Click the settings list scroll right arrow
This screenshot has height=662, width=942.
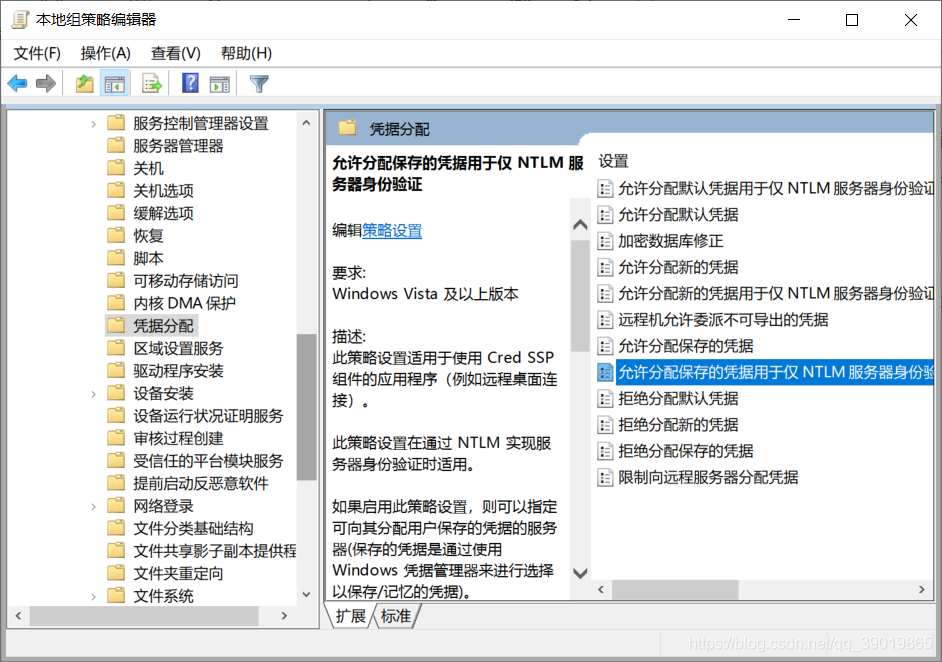[x=922, y=590]
